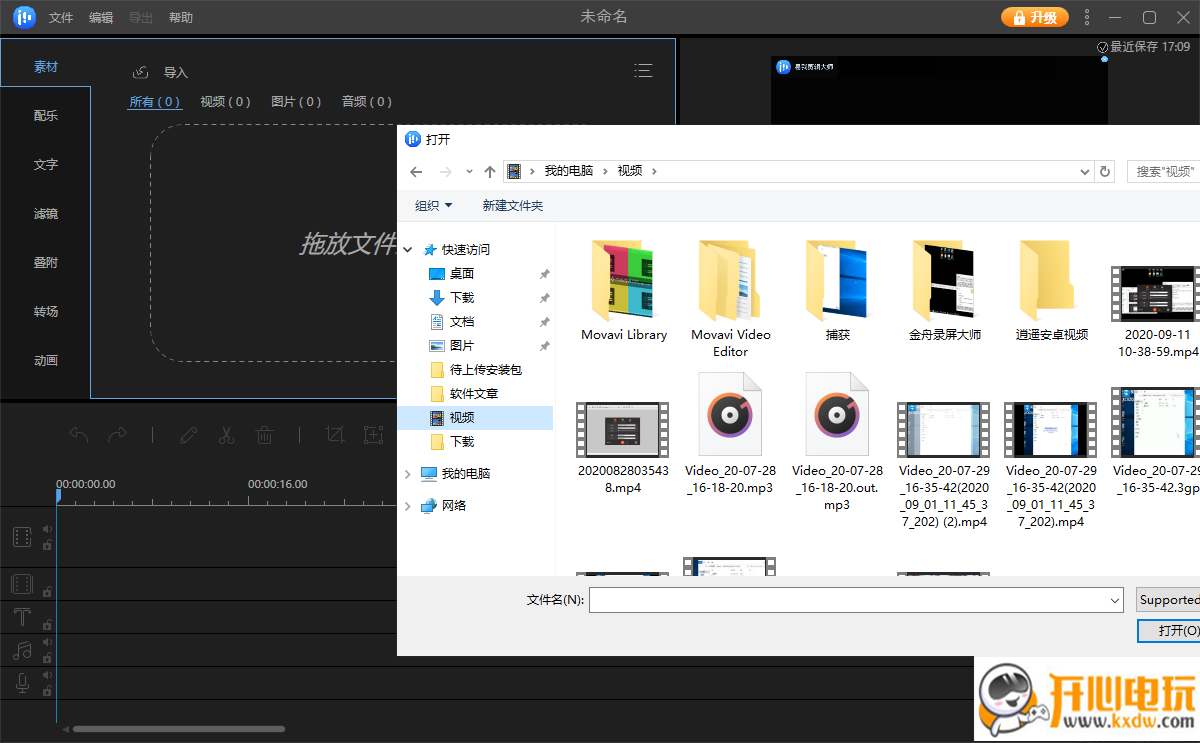
Task: Click the Undo arrow icon
Action: pyautogui.click(x=79, y=435)
